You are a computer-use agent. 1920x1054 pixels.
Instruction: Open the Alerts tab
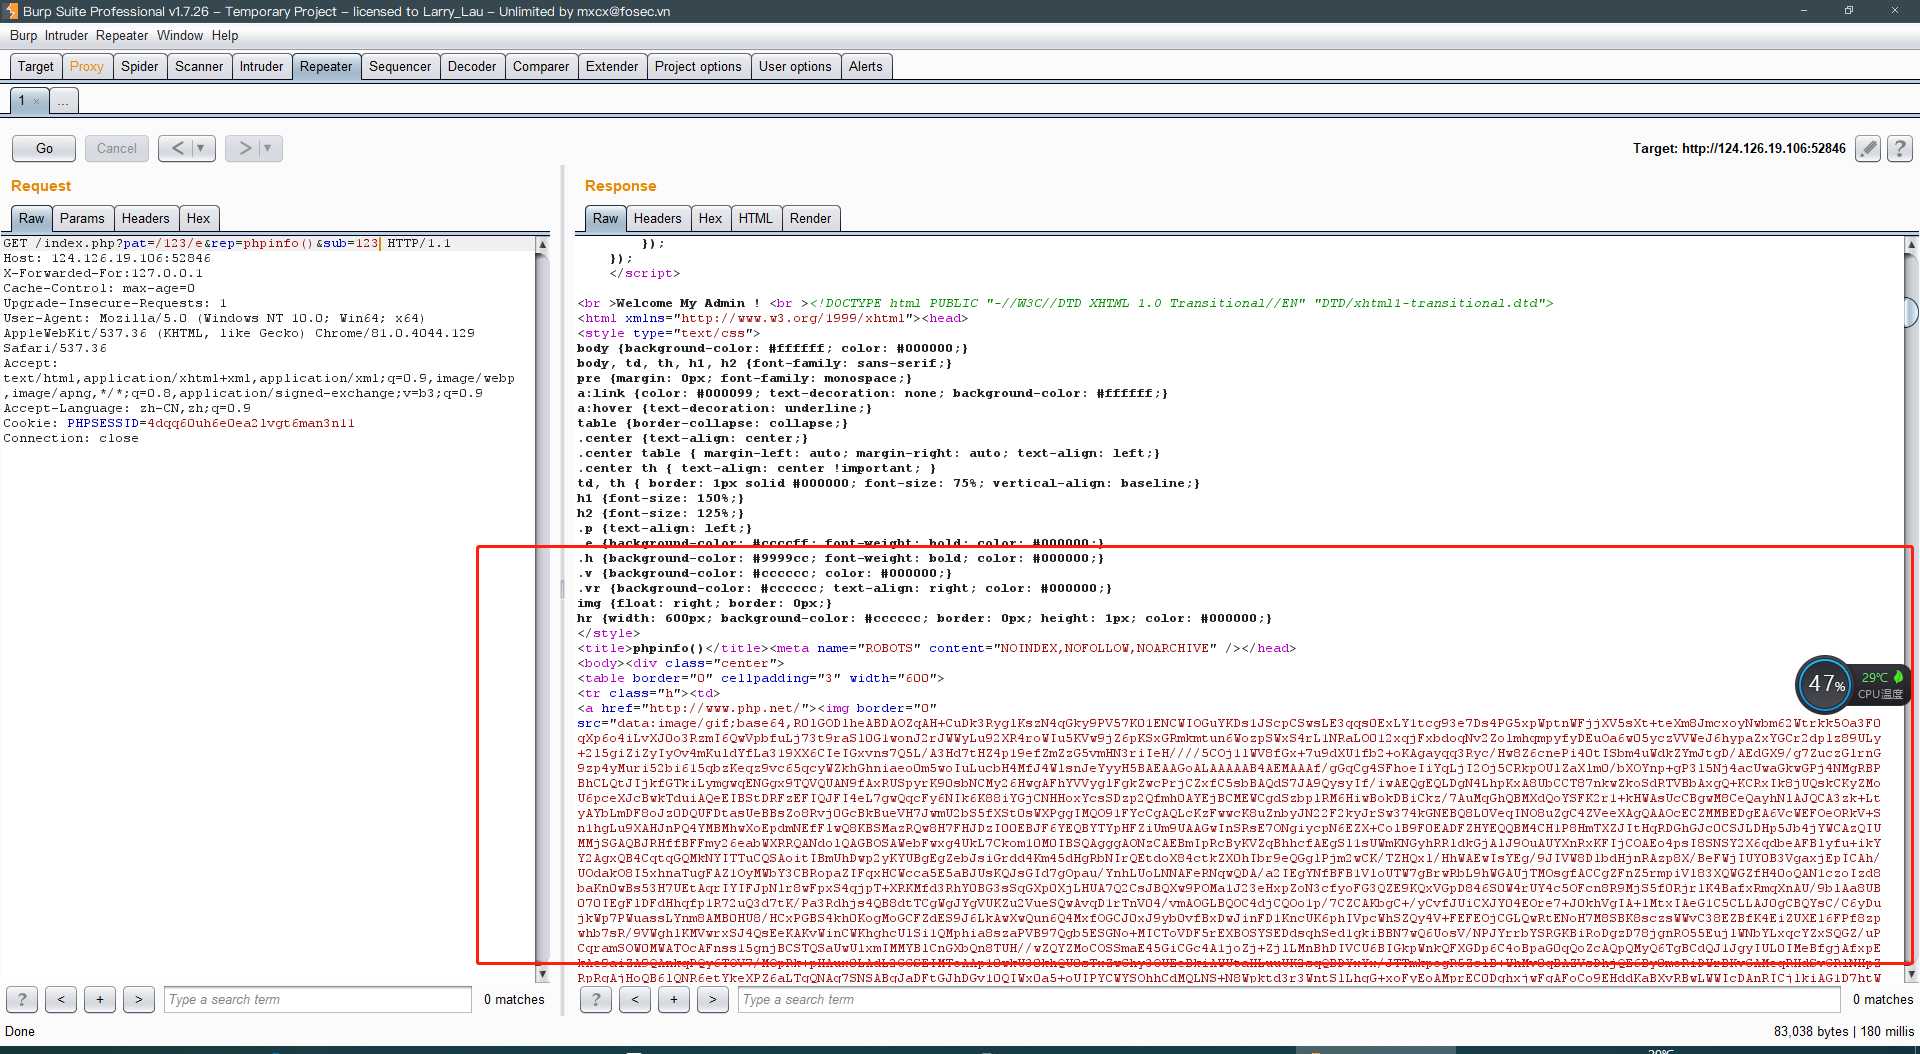tap(866, 67)
